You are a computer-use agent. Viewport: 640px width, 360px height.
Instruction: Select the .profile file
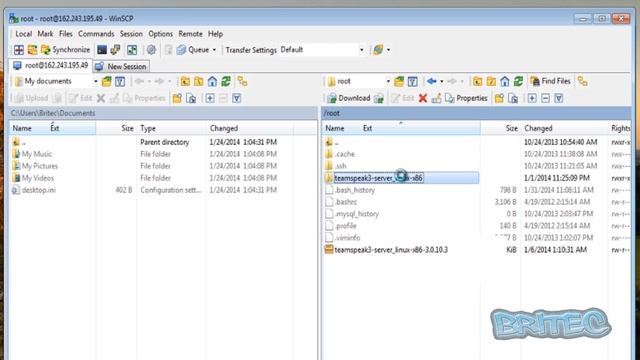[x=345, y=226]
